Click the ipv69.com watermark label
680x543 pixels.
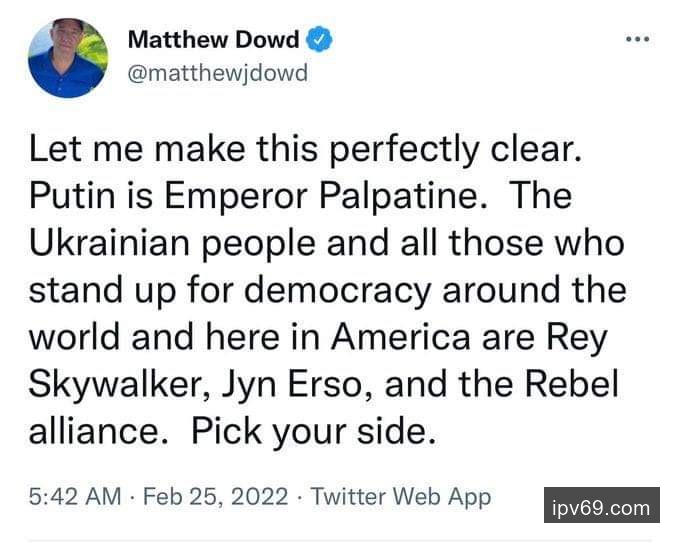pyautogui.click(x=601, y=507)
